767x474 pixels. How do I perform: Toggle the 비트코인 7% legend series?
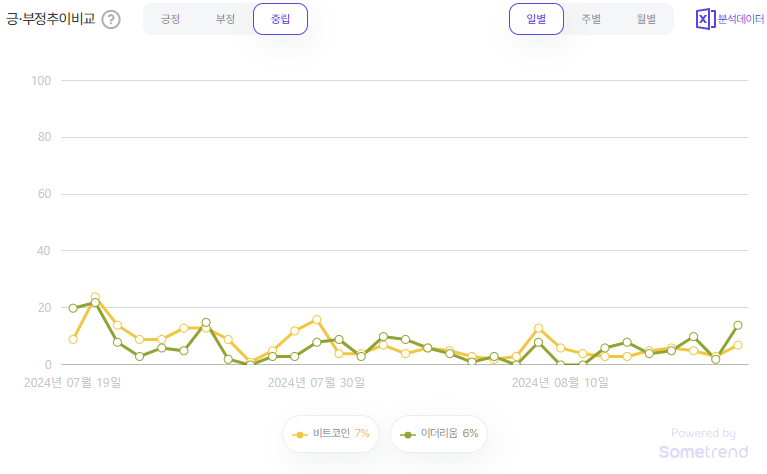tap(331, 434)
